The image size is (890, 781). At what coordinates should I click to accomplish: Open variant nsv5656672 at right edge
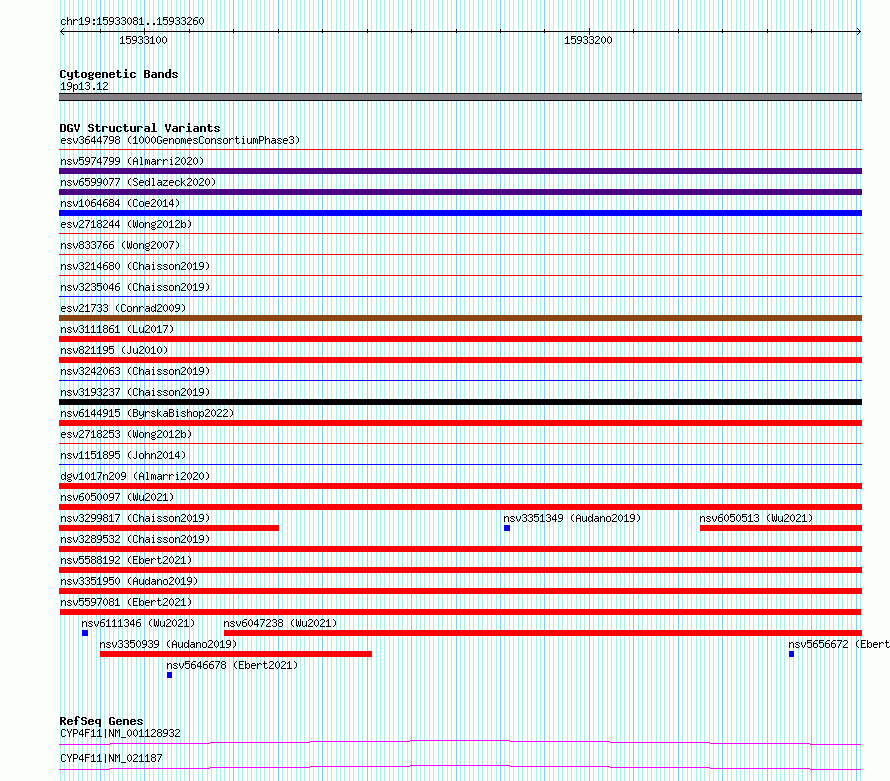pyautogui.click(x=838, y=644)
